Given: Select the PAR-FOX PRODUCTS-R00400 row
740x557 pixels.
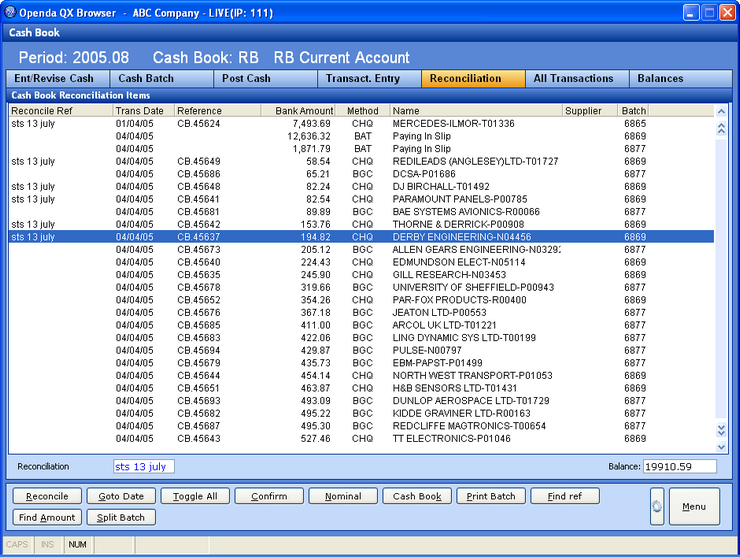Looking at the screenshot, I should (362, 300).
